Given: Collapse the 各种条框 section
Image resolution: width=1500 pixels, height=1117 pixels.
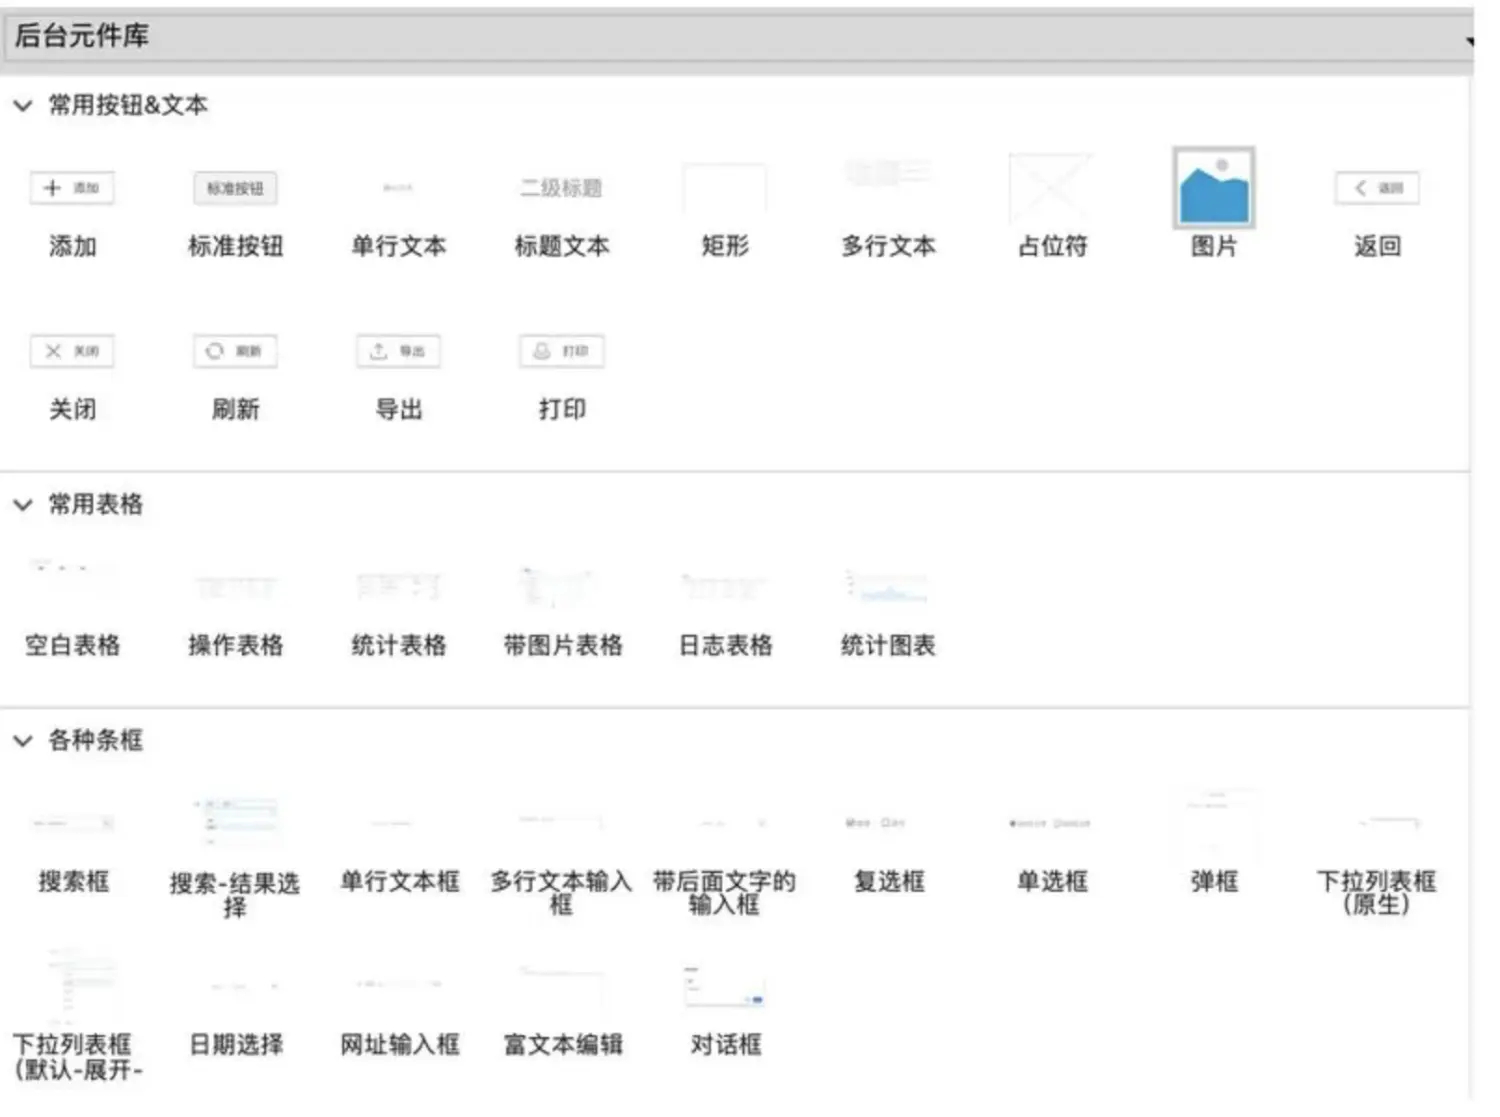Looking at the screenshot, I should pyautogui.click(x=23, y=741).
